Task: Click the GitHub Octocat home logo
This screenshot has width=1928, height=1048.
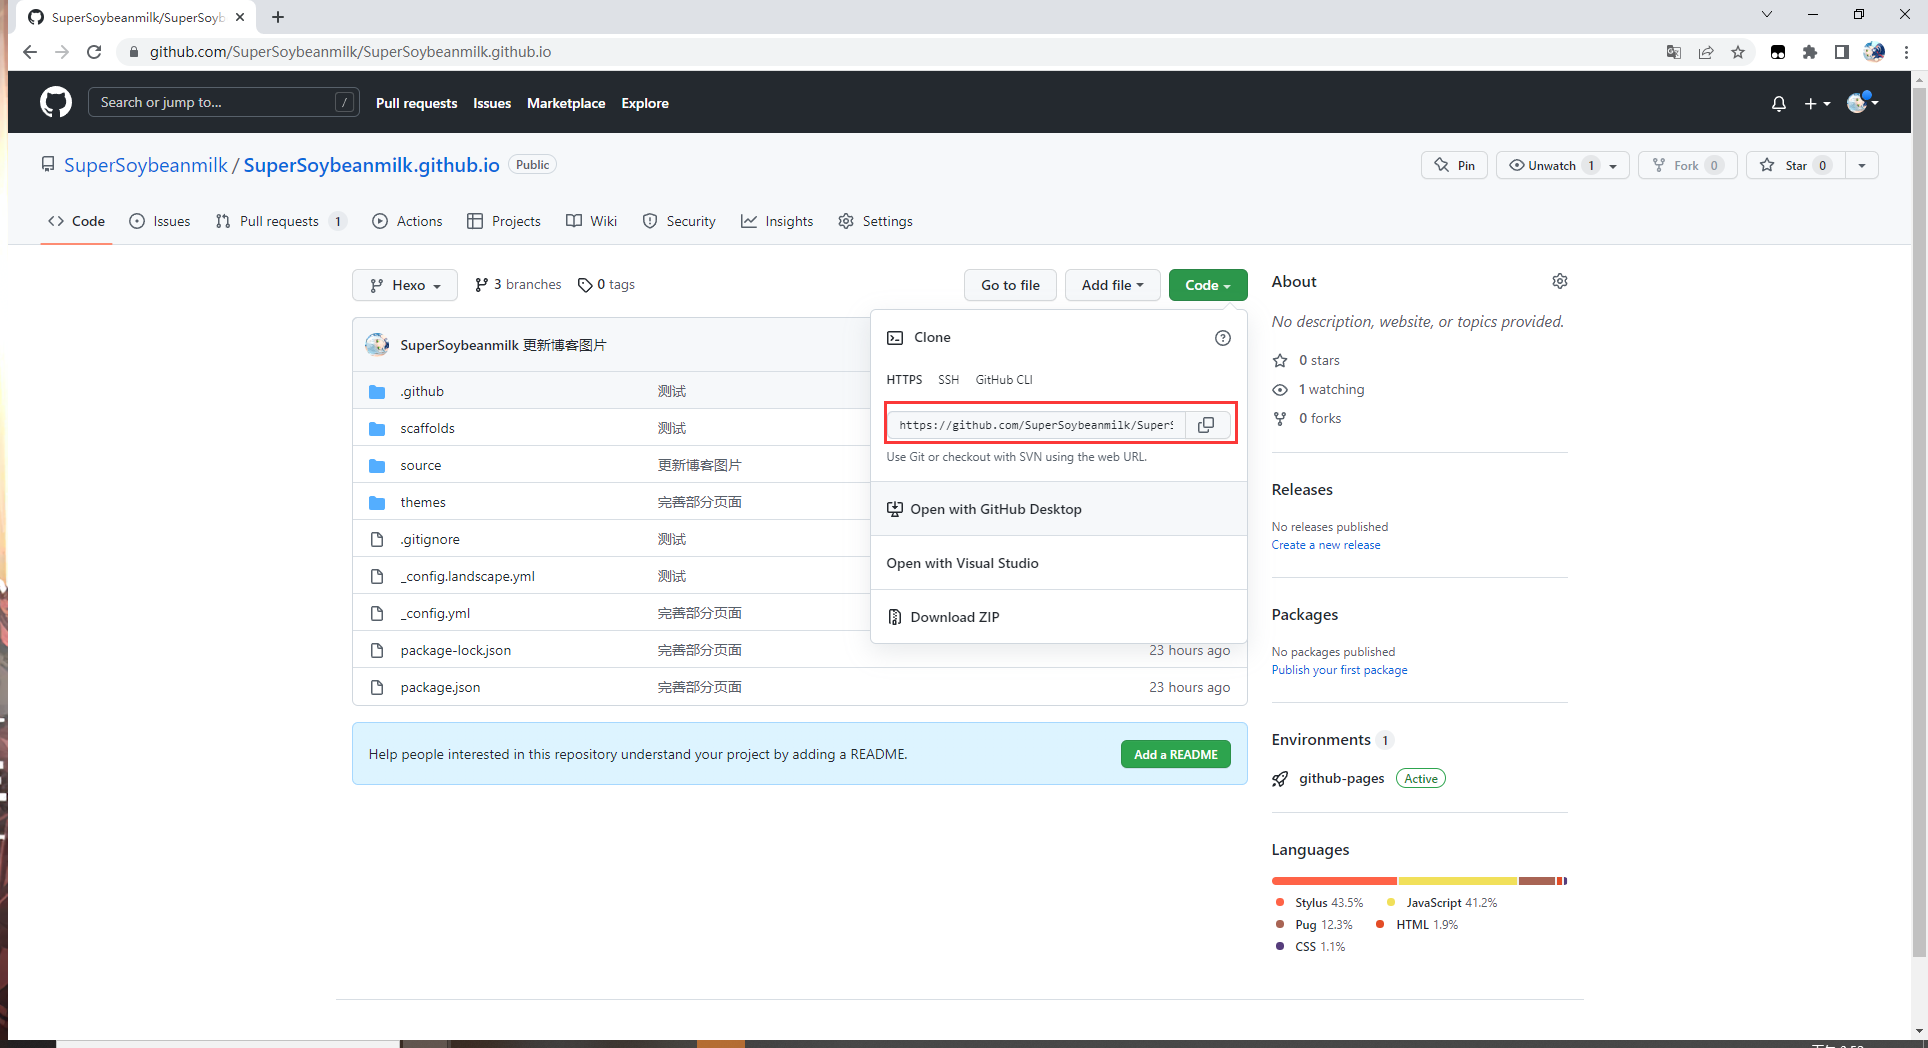Action: tap(56, 102)
